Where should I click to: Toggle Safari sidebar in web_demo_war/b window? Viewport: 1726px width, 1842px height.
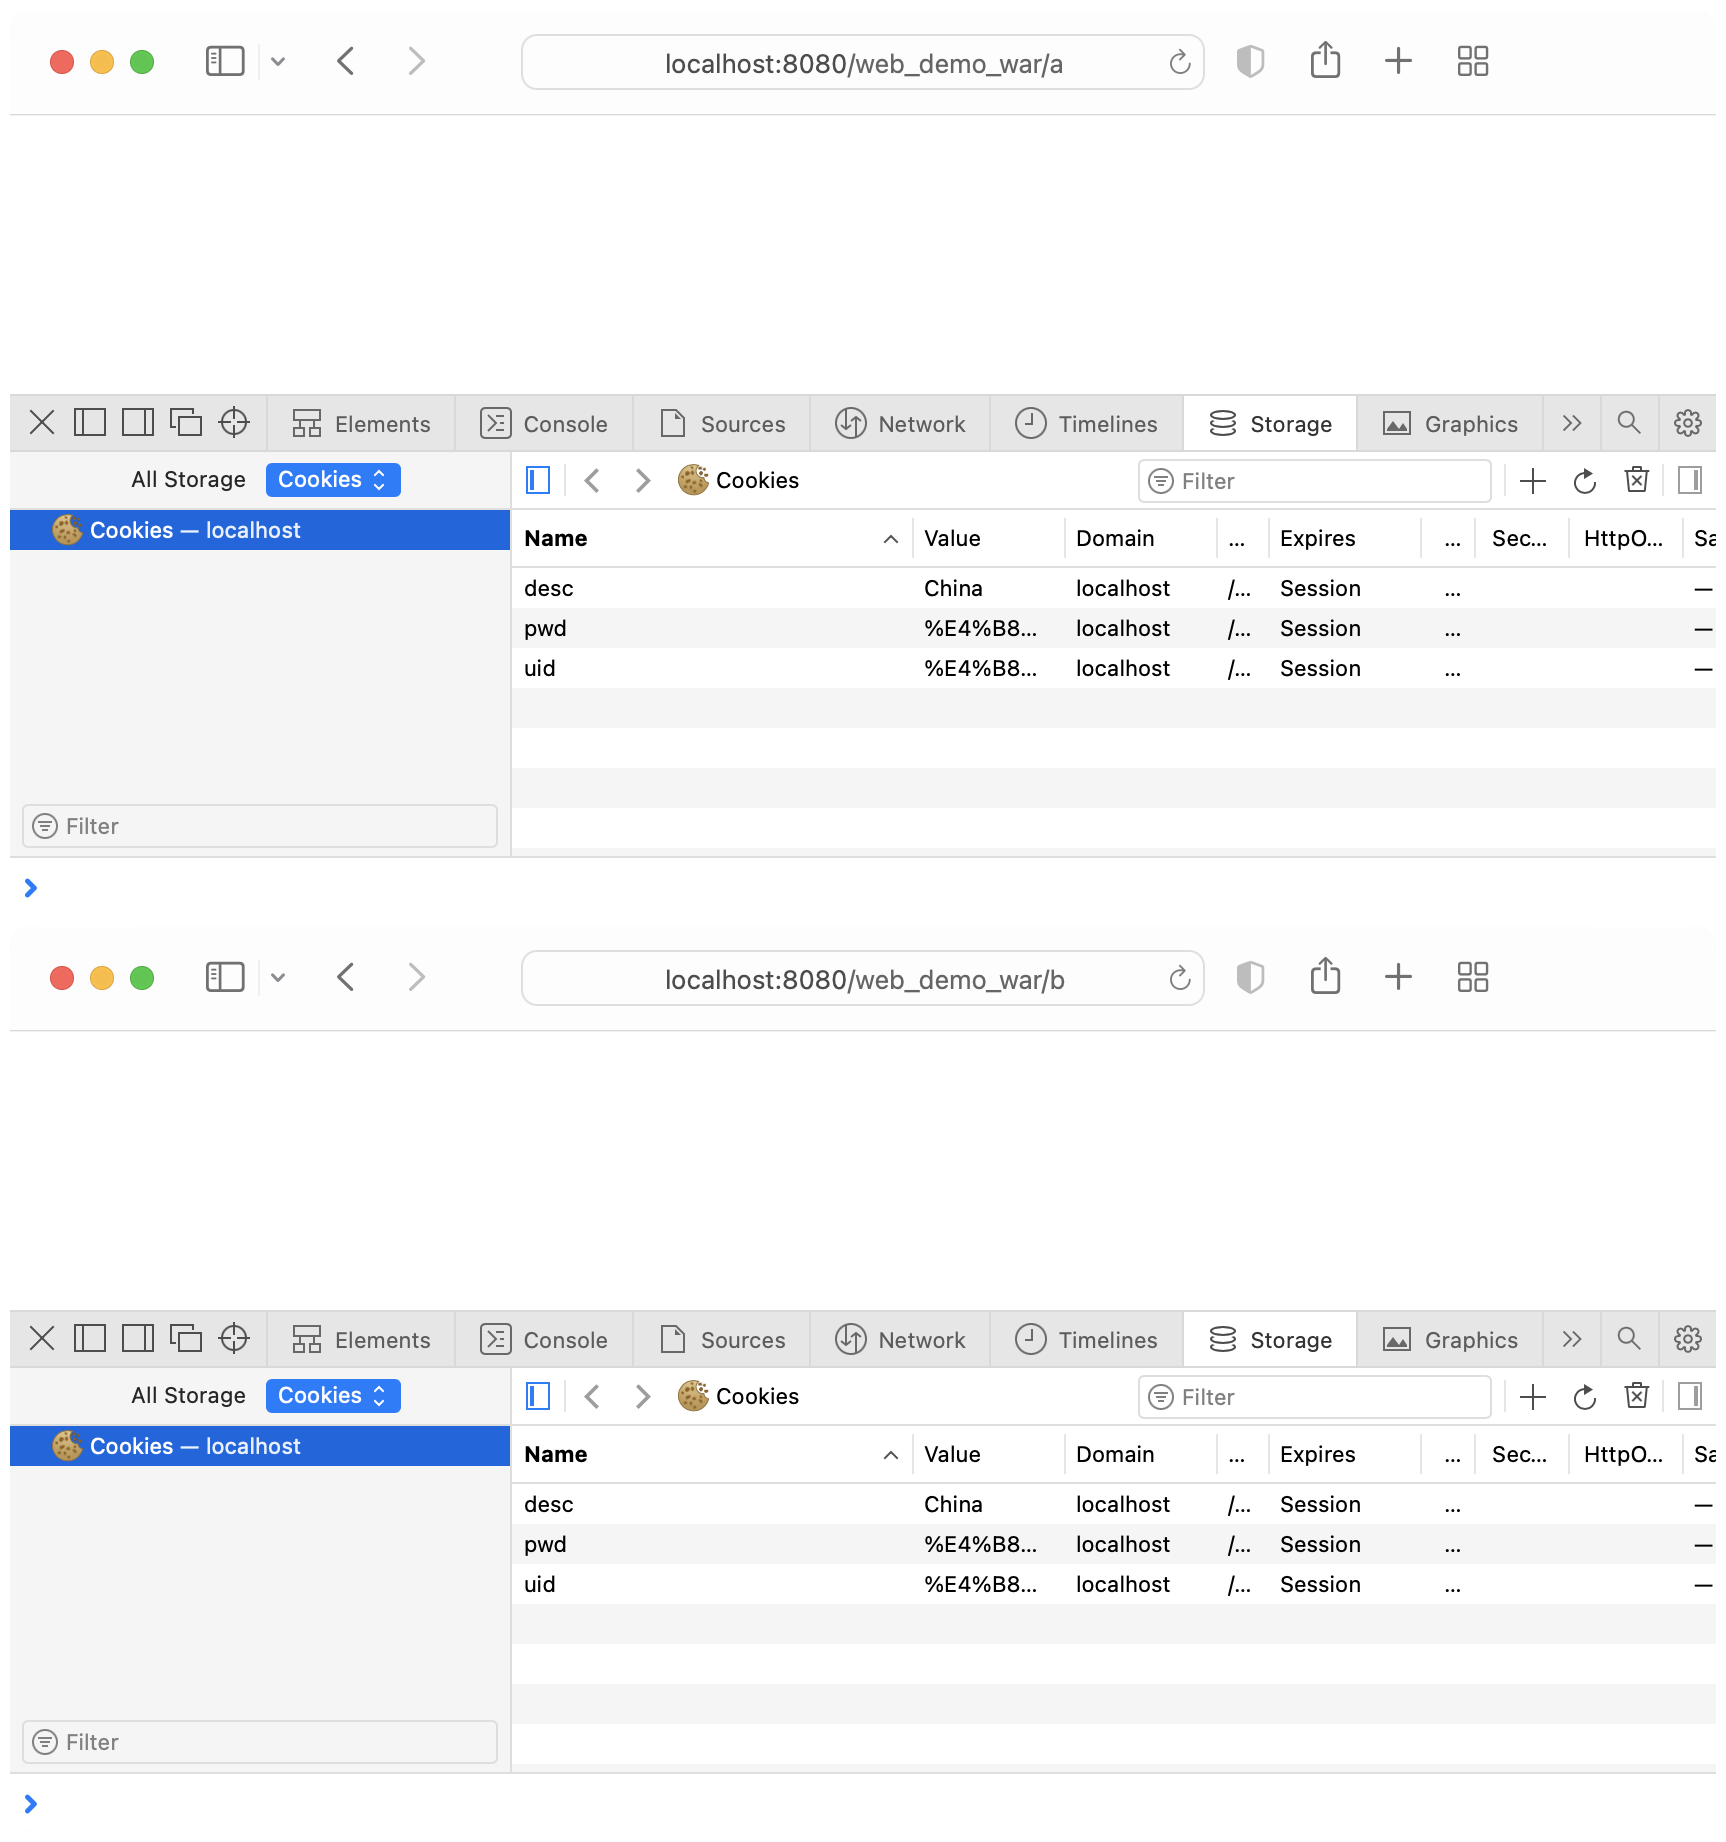point(225,977)
